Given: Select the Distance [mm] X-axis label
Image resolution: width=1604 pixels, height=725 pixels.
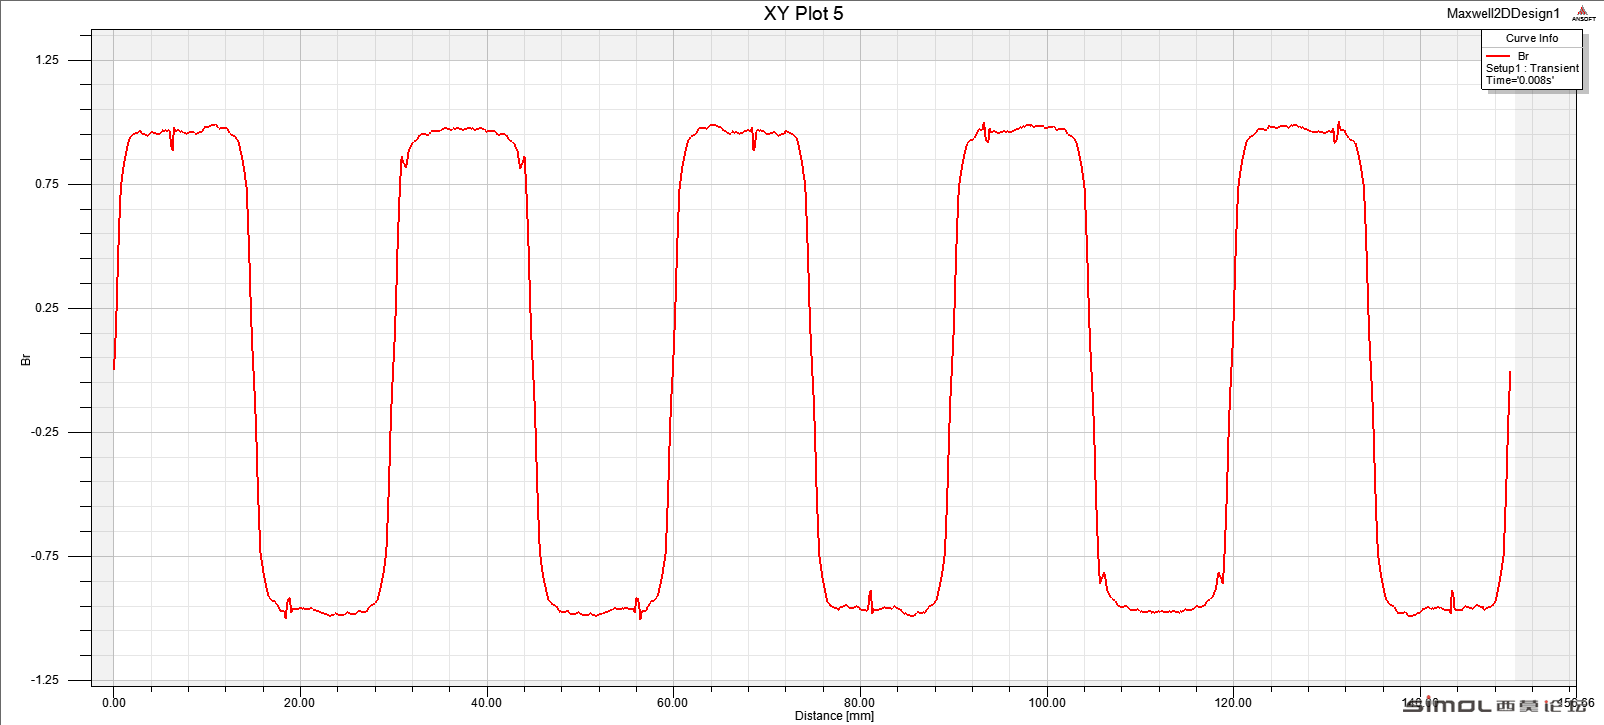Looking at the screenshot, I should 834,715.
